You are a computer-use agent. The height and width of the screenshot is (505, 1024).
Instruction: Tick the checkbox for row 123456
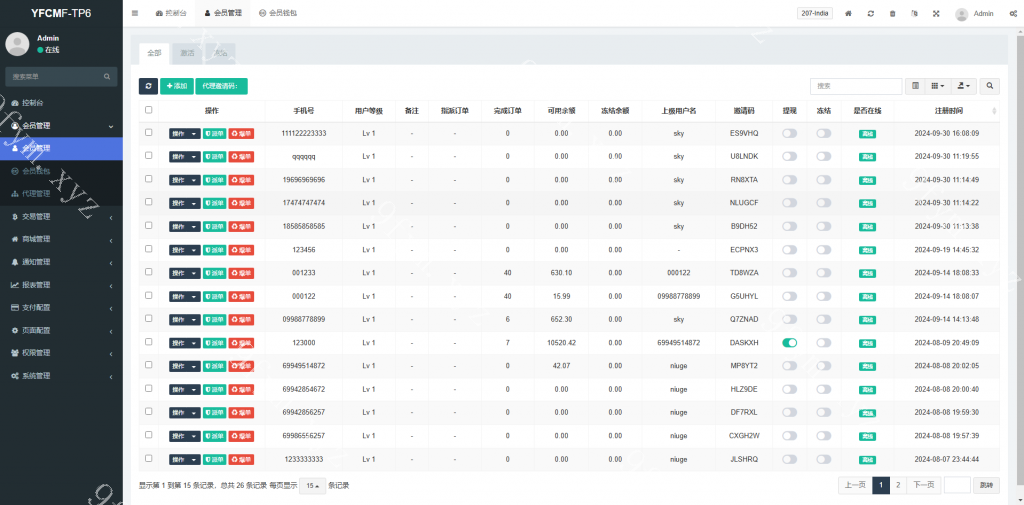point(148,248)
